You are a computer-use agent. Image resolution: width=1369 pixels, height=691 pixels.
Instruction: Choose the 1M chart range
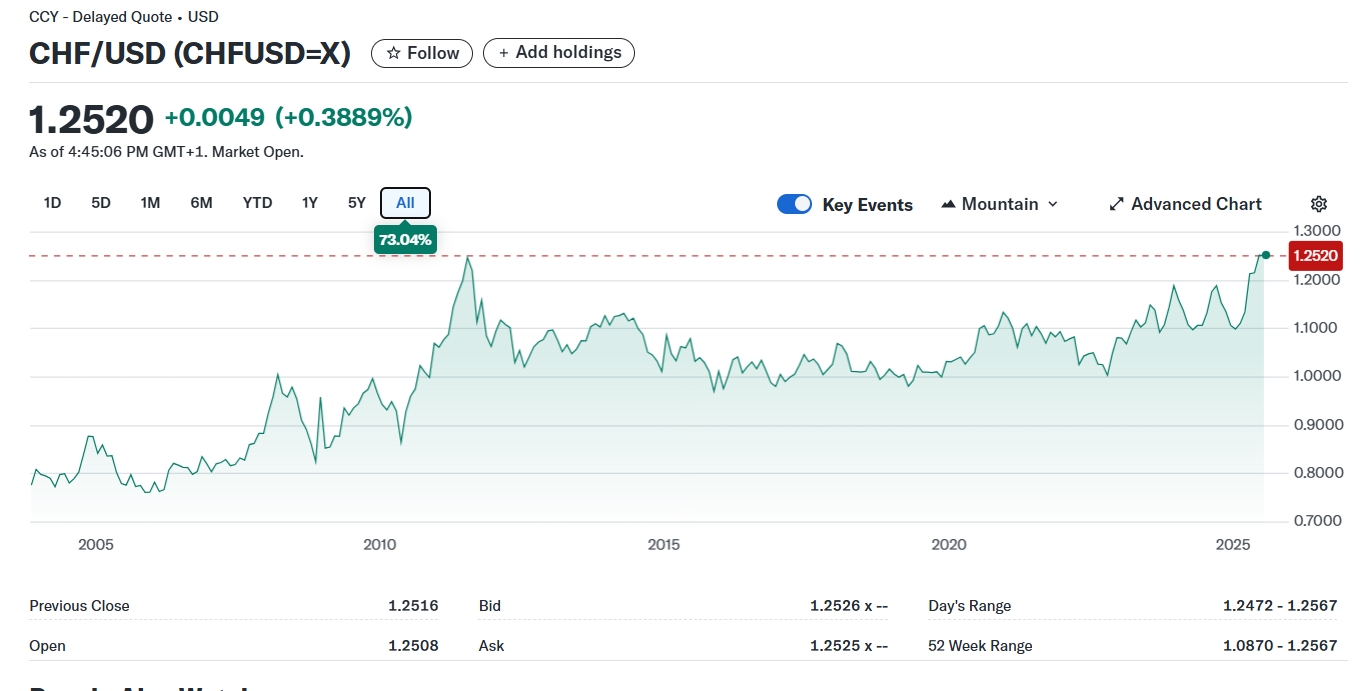(x=150, y=203)
